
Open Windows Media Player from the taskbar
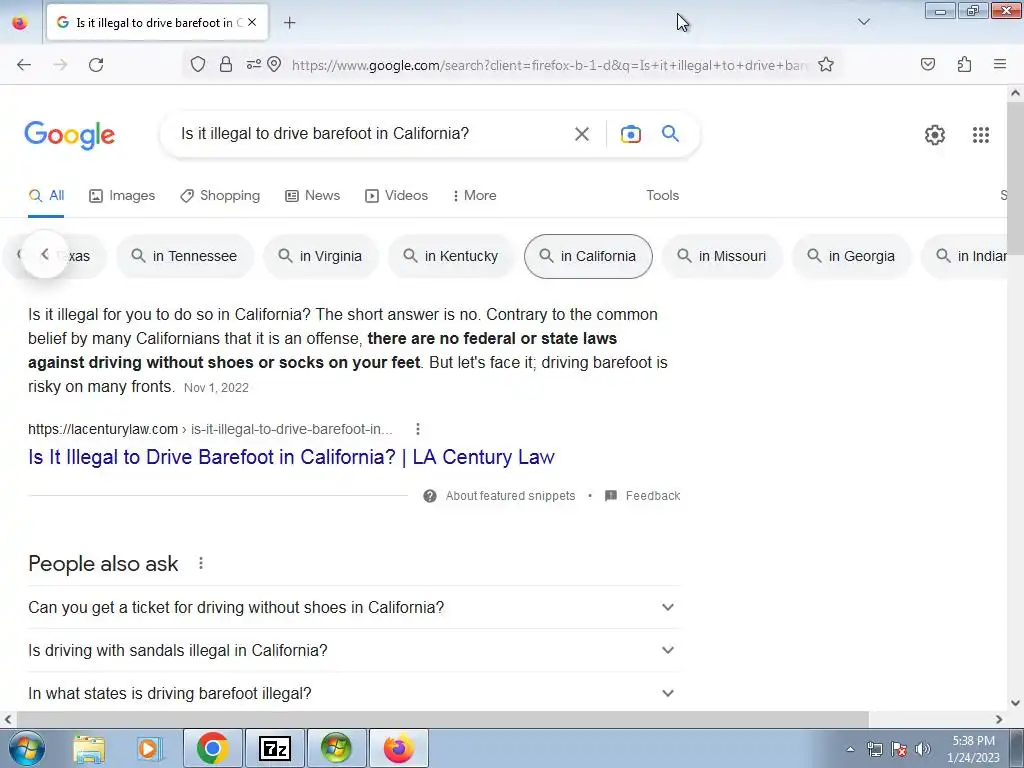pyautogui.click(x=148, y=748)
